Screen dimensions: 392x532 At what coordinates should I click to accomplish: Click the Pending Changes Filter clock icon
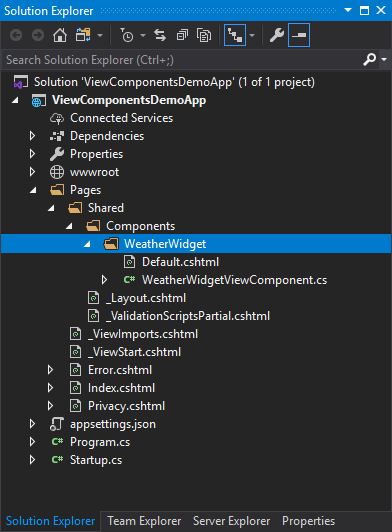click(127, 35)
